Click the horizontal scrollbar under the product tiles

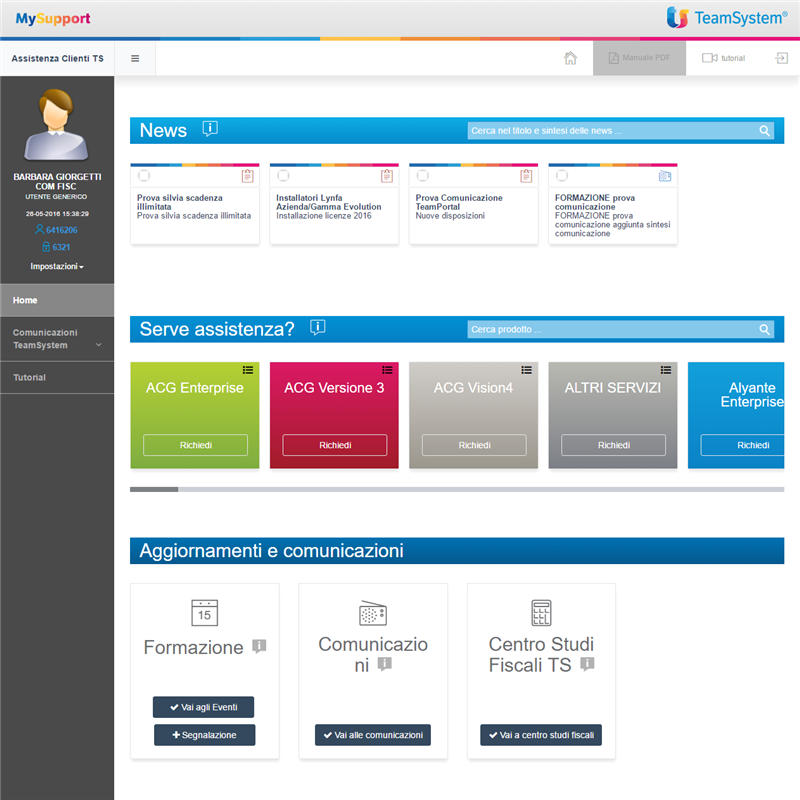pyautogui.click(x=457, y=489)
